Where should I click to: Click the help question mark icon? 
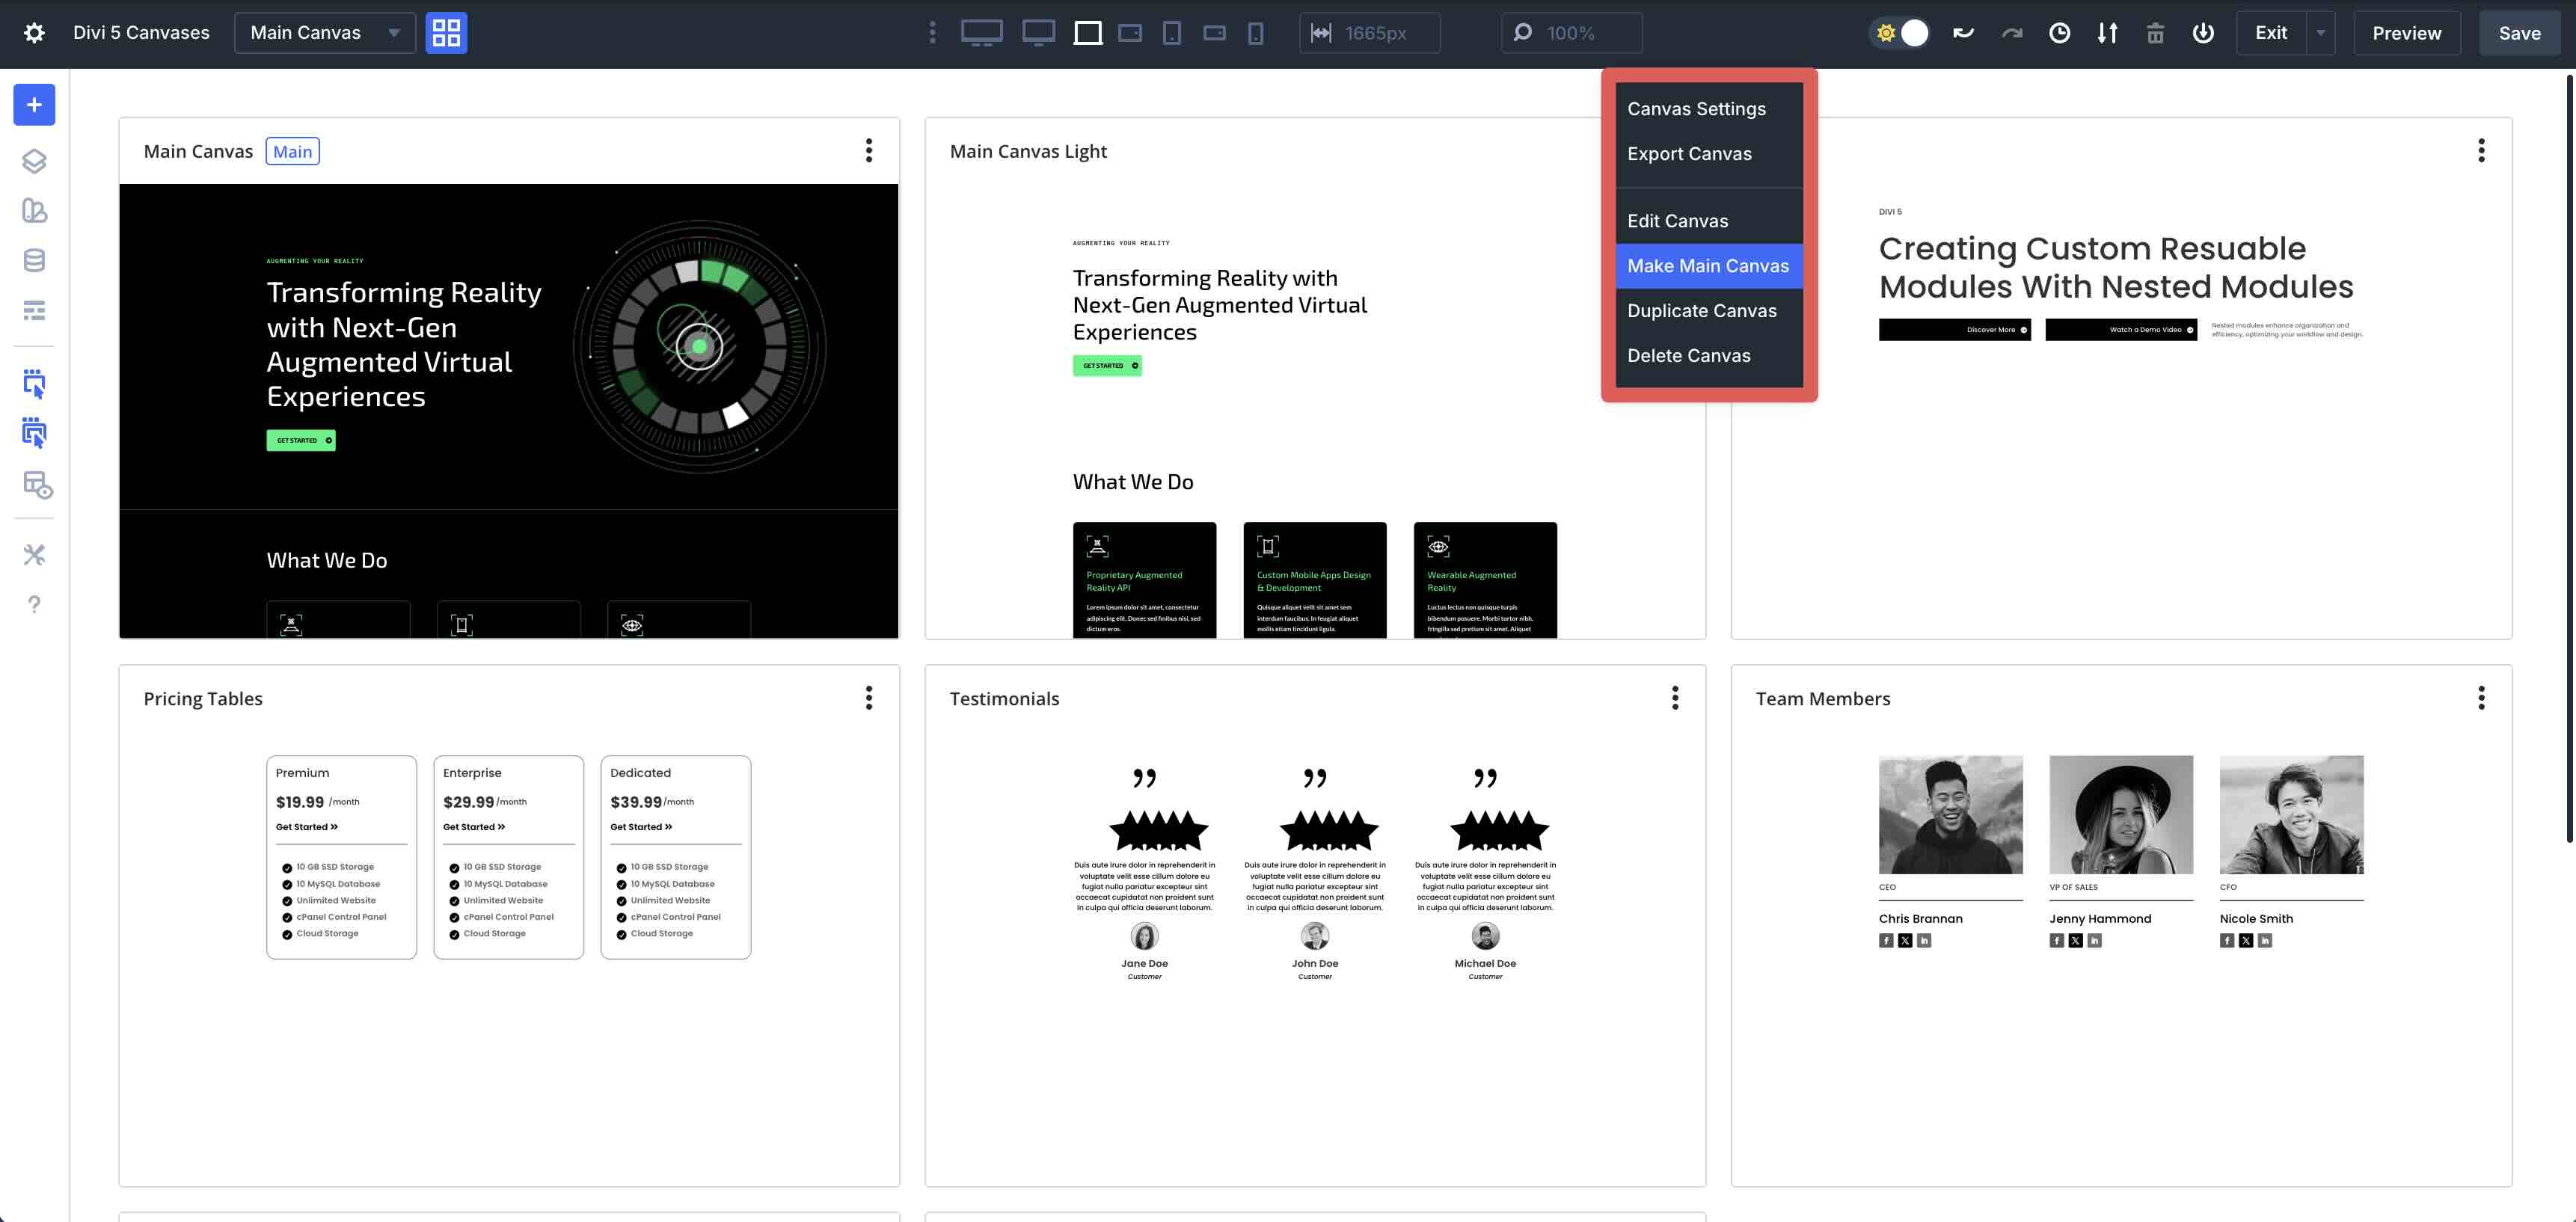coord(34,604)
